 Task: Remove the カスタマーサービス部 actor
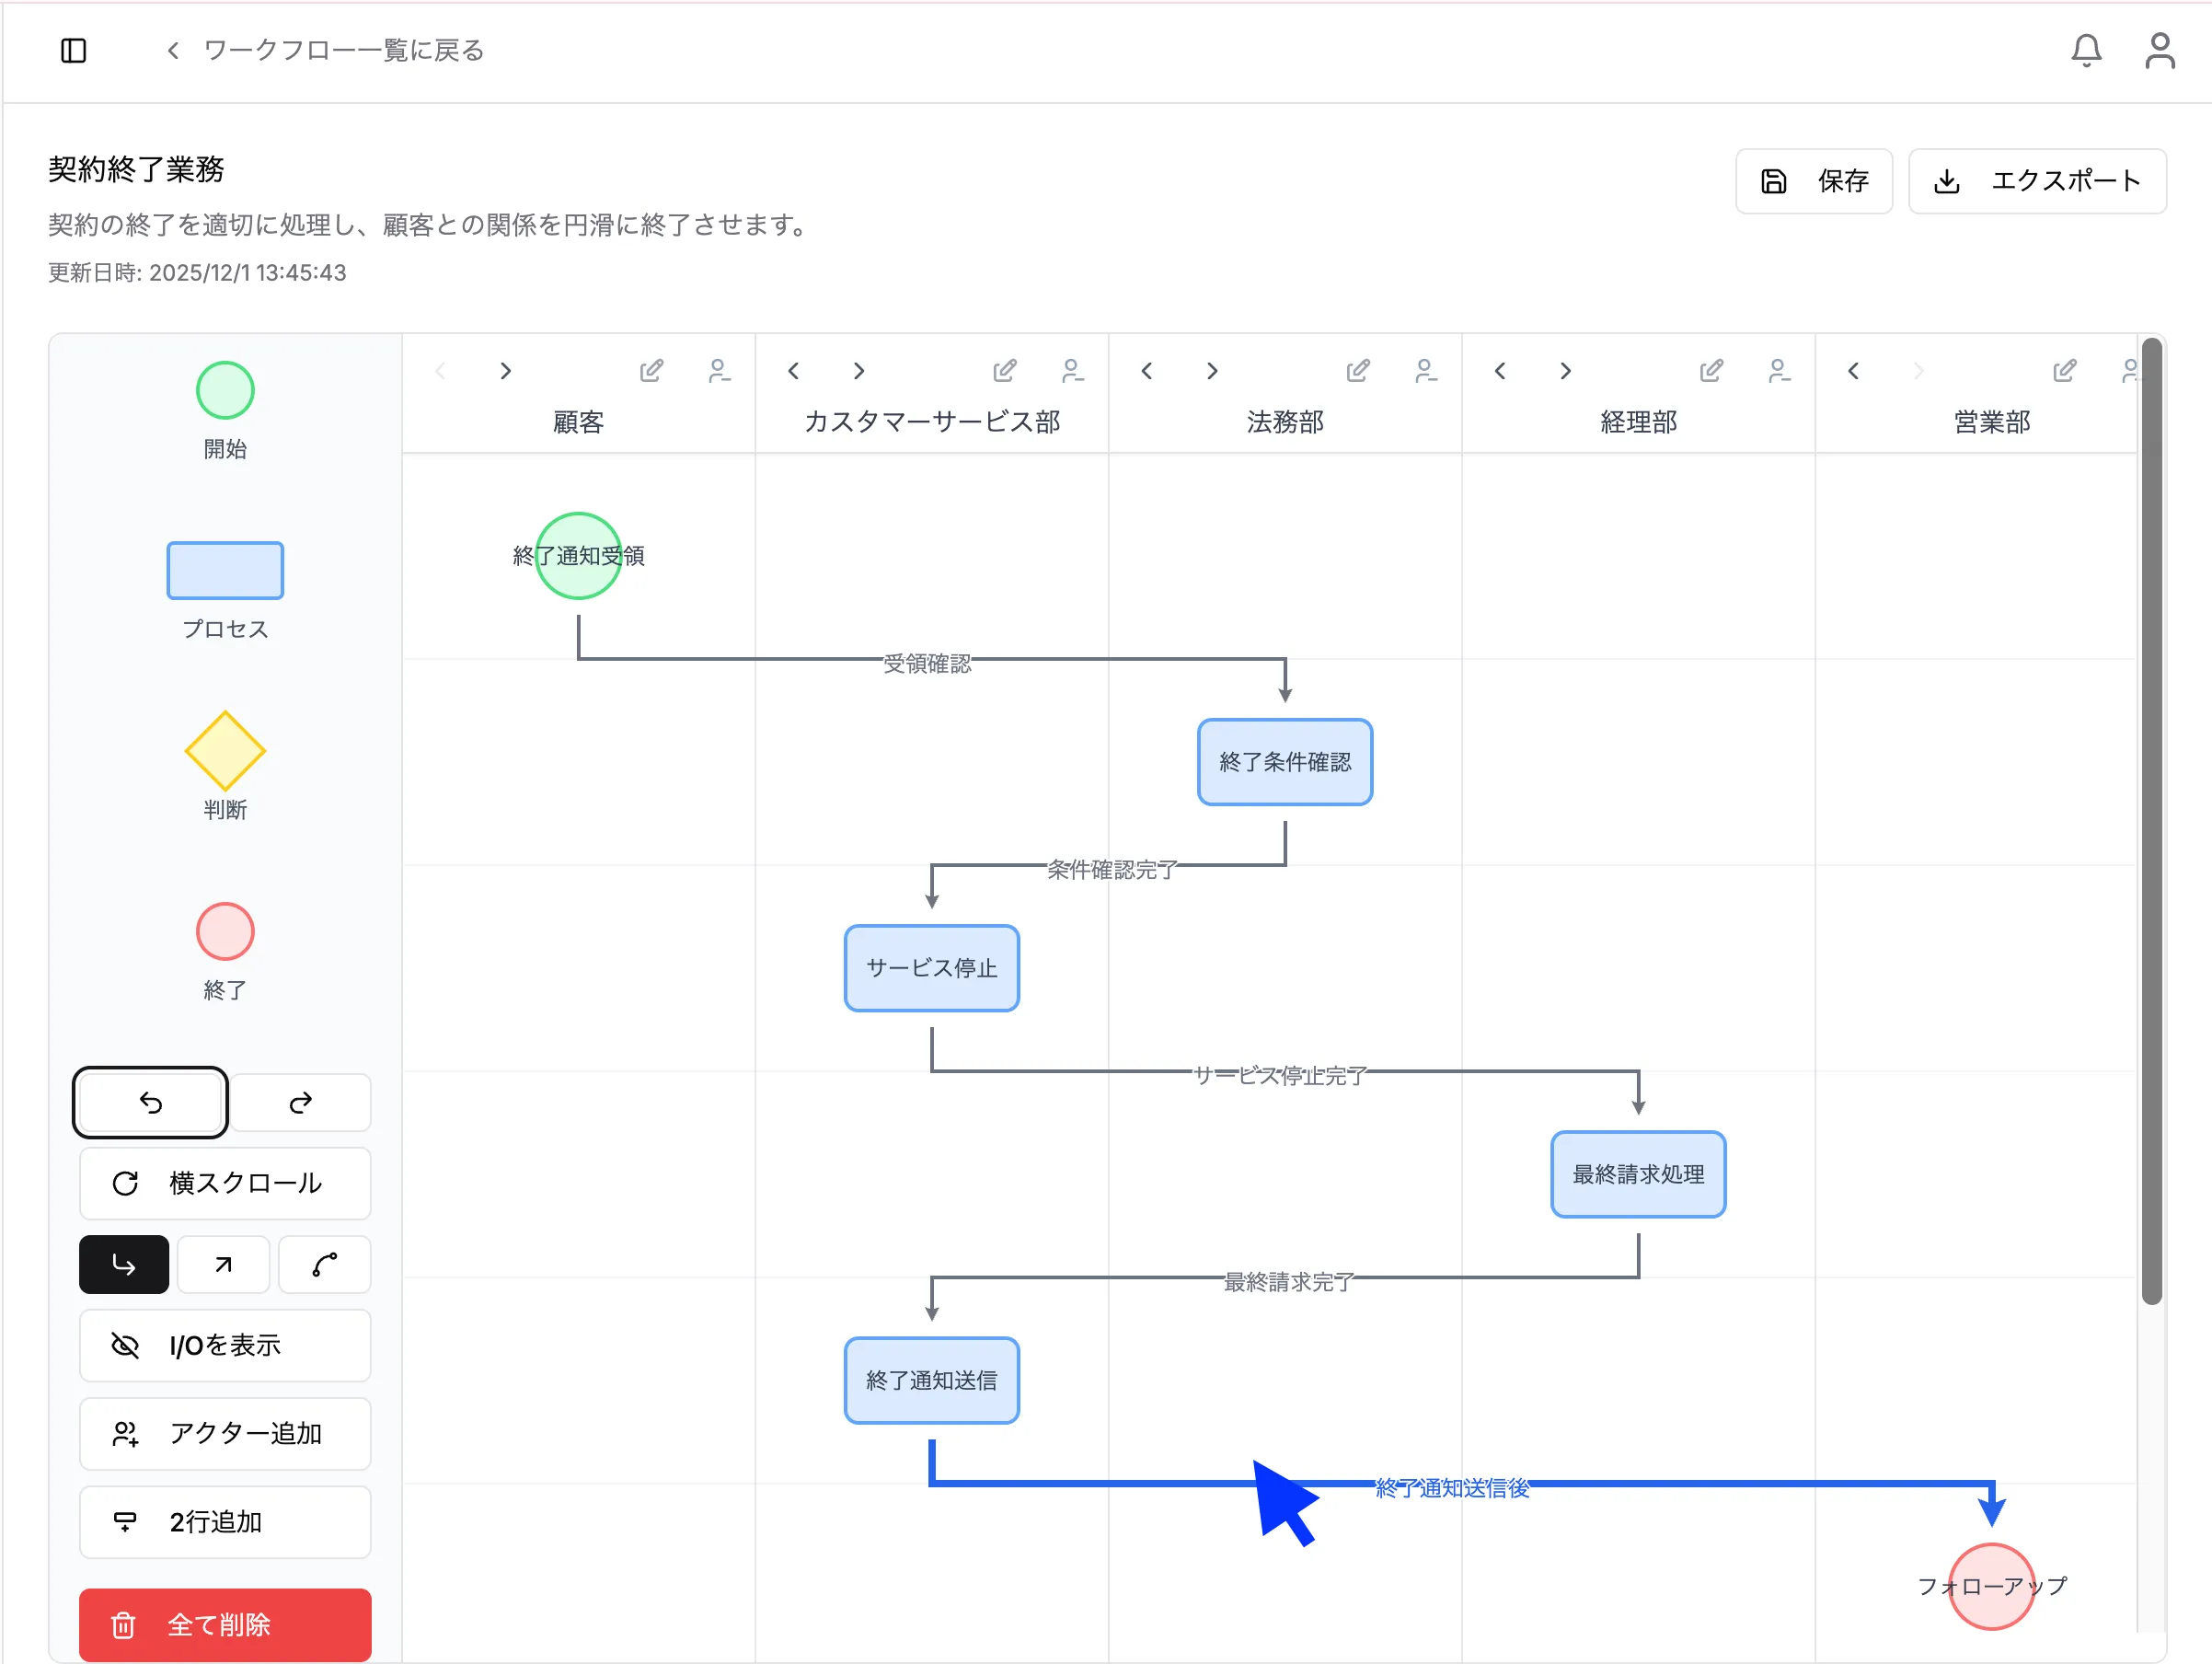[x=1072, y=371]
